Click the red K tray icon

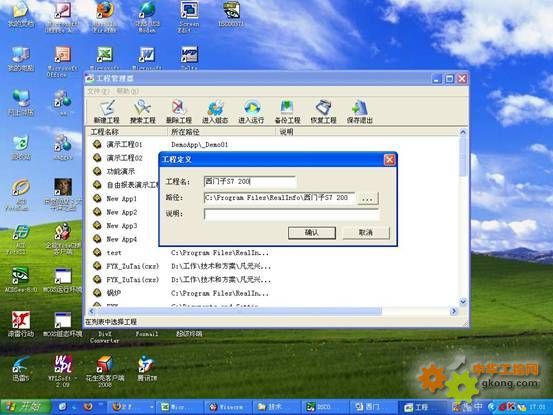[x=511, y=407]
